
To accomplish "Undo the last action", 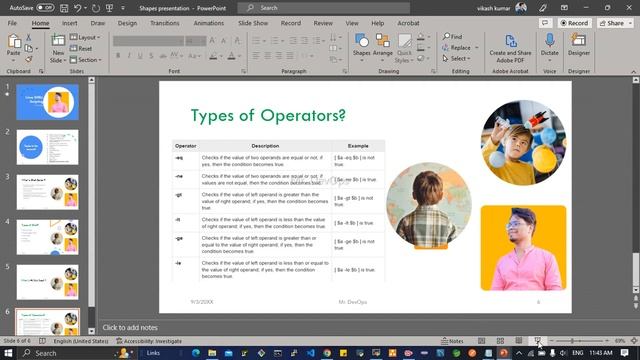I will click(x=78, y=8).
